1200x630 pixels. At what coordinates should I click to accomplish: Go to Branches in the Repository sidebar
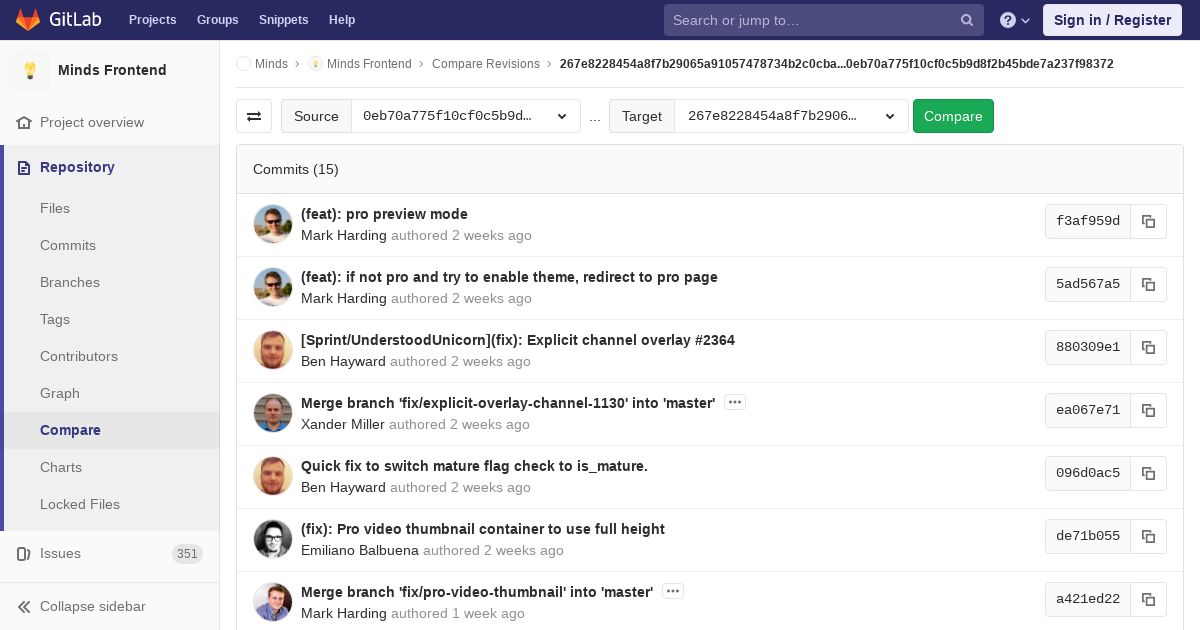(70, 282)
